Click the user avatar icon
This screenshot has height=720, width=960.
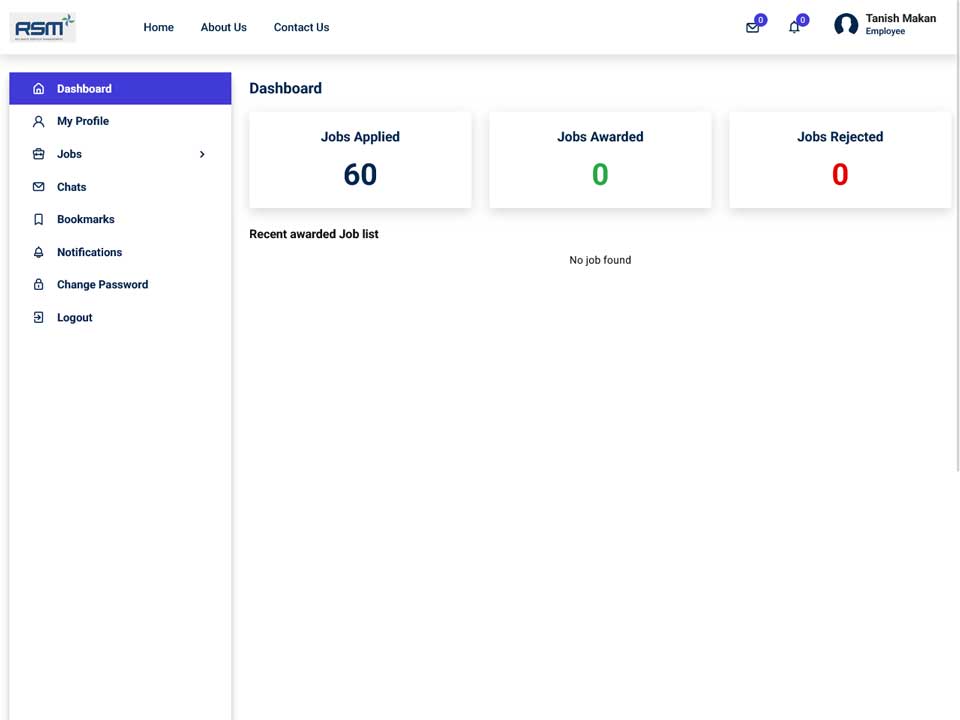click(846, 25)
